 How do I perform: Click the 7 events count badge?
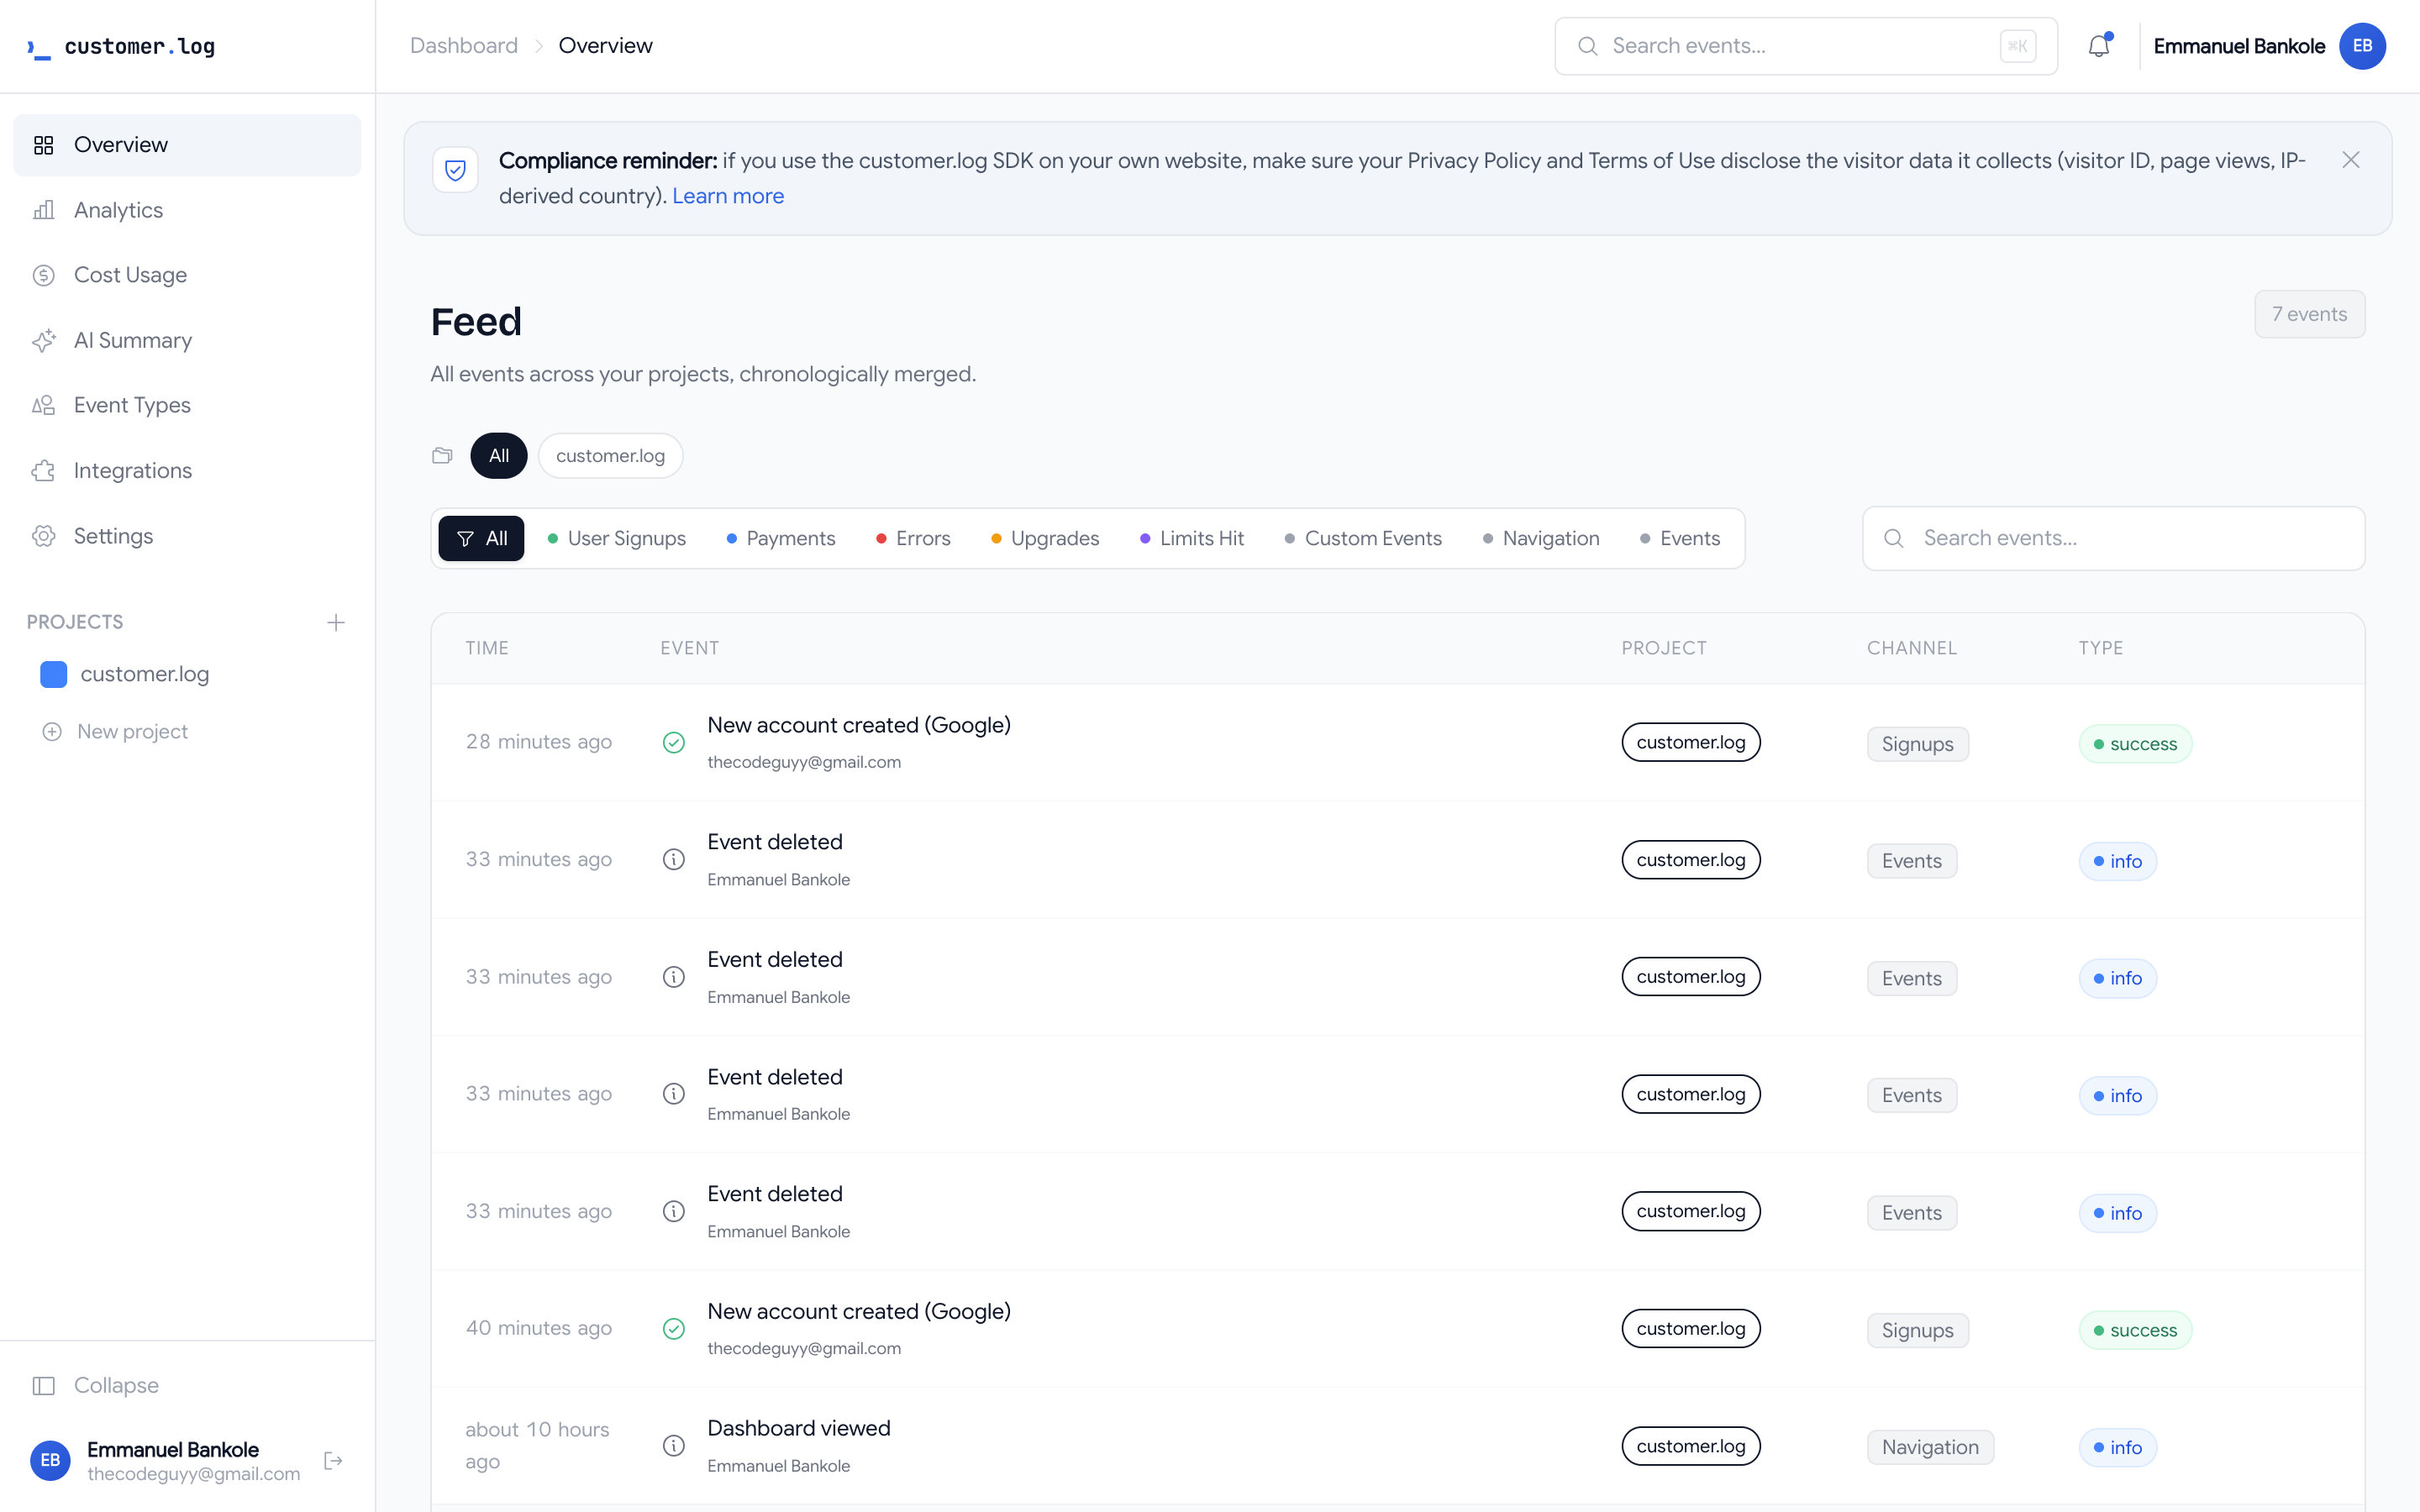(2309, 314)
